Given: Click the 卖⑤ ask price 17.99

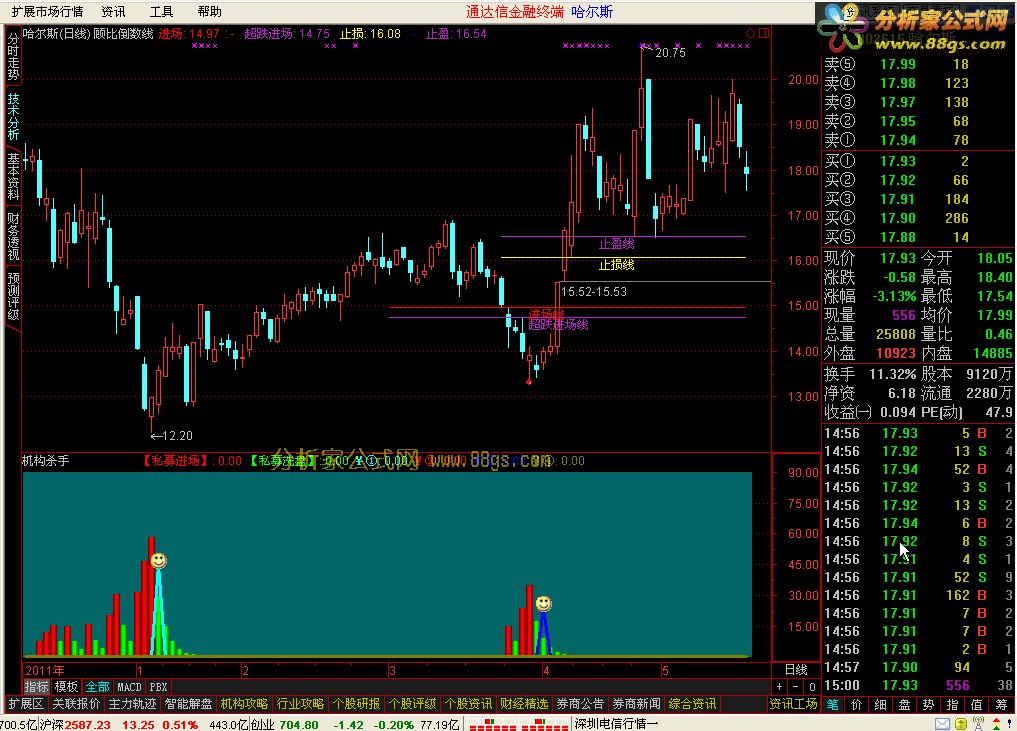Looking at the screenshot, I should [898, 64].
